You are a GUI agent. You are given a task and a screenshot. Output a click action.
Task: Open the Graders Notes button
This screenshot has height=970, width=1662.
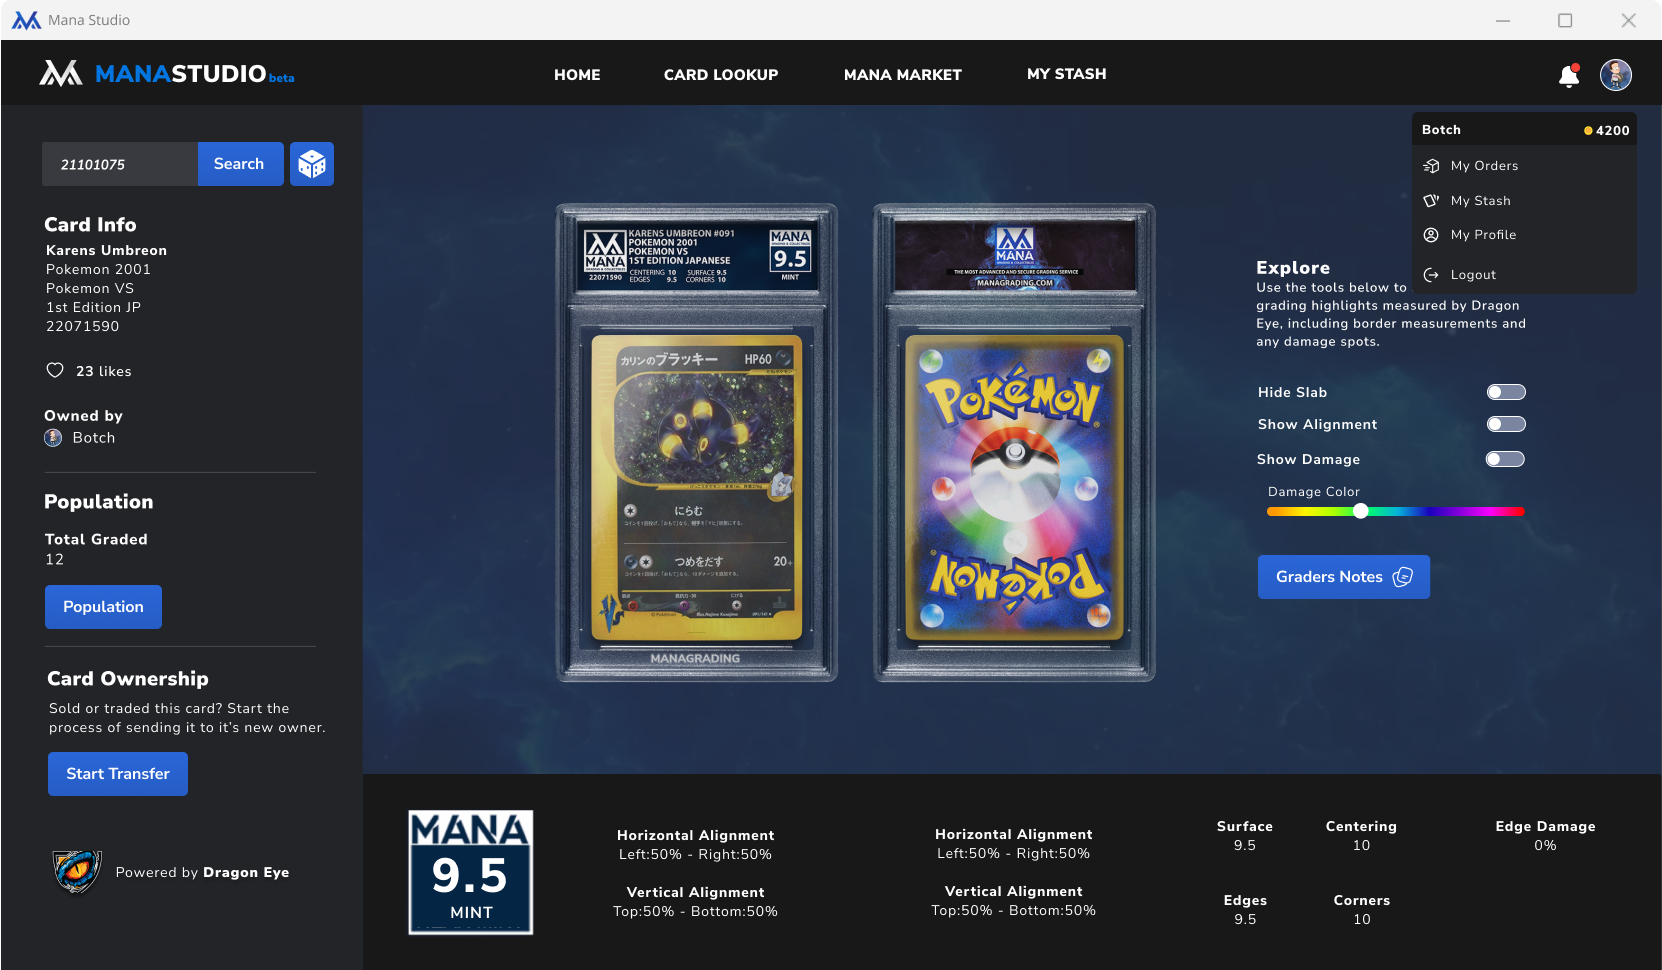pyautogui.click(x=1343, y=577)
